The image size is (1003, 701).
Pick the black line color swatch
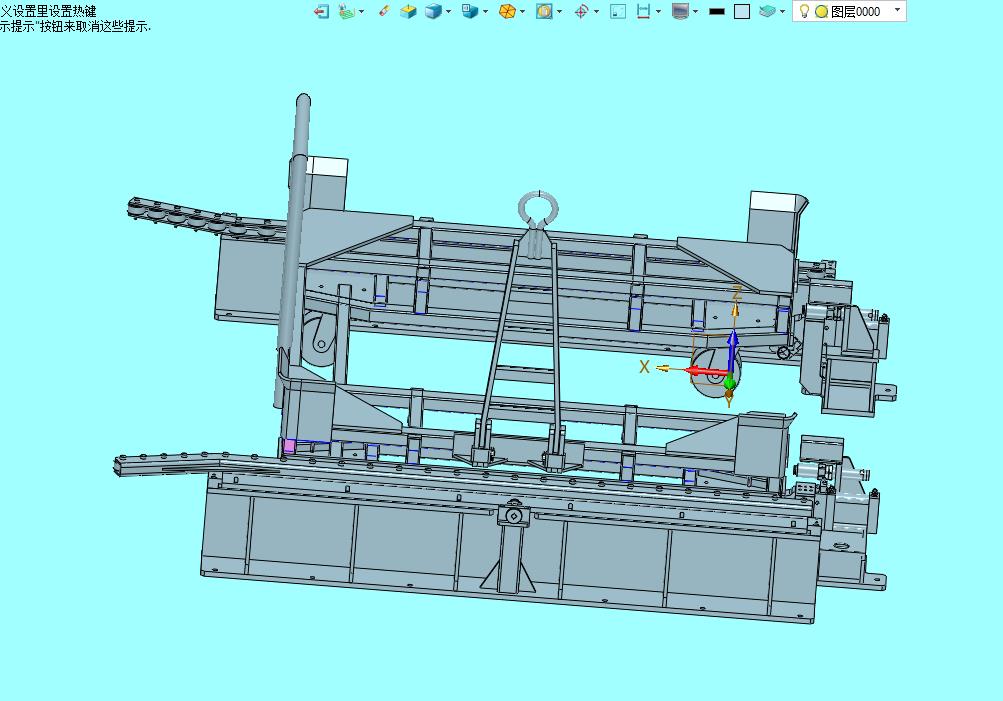[718, 12]
